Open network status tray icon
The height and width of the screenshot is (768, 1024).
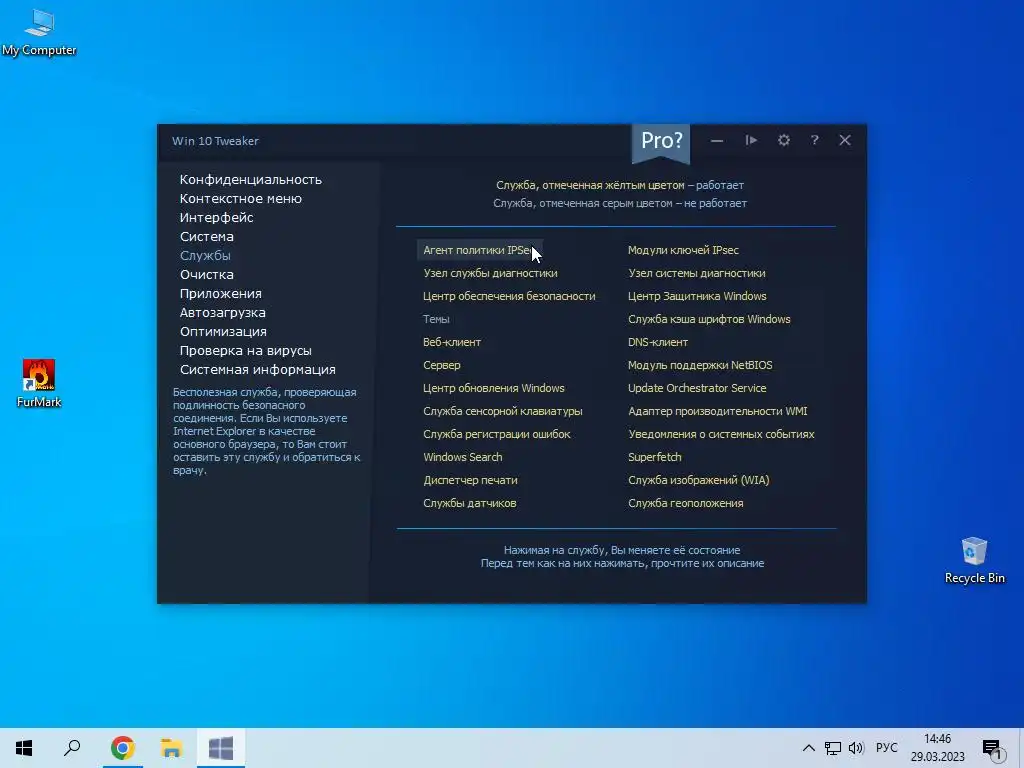tap(833, 748)
